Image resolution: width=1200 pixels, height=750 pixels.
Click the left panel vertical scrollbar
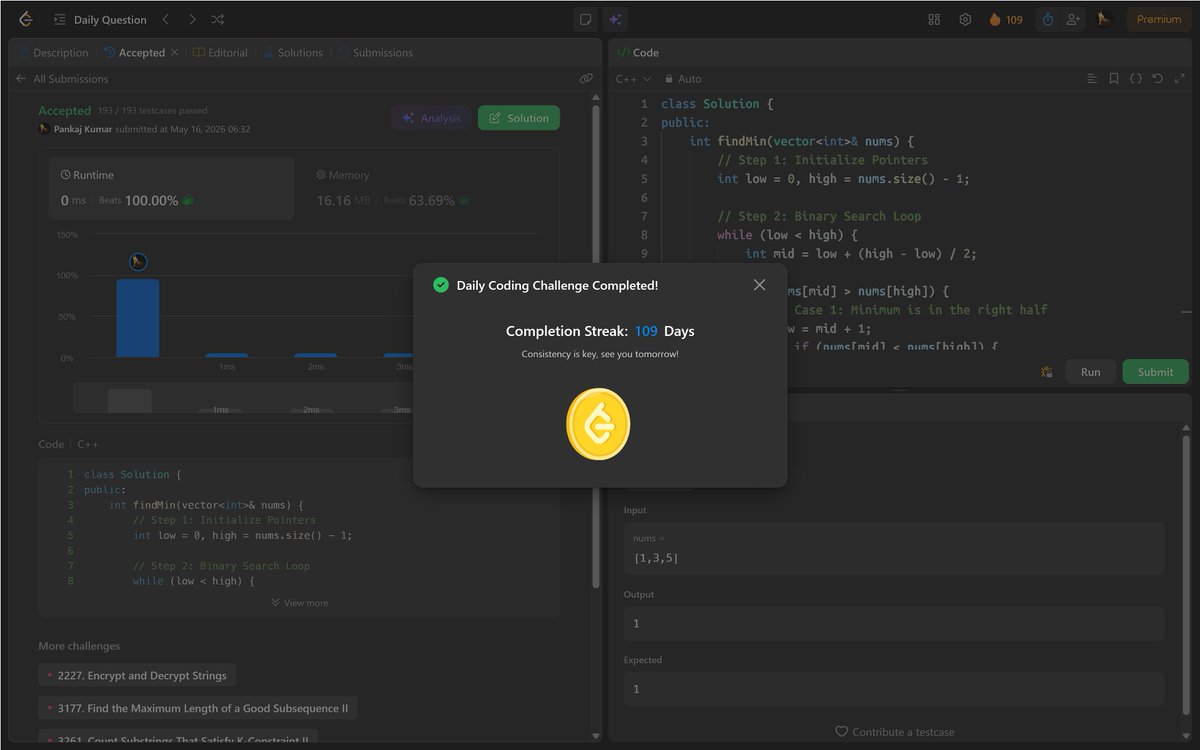[597, 345]
